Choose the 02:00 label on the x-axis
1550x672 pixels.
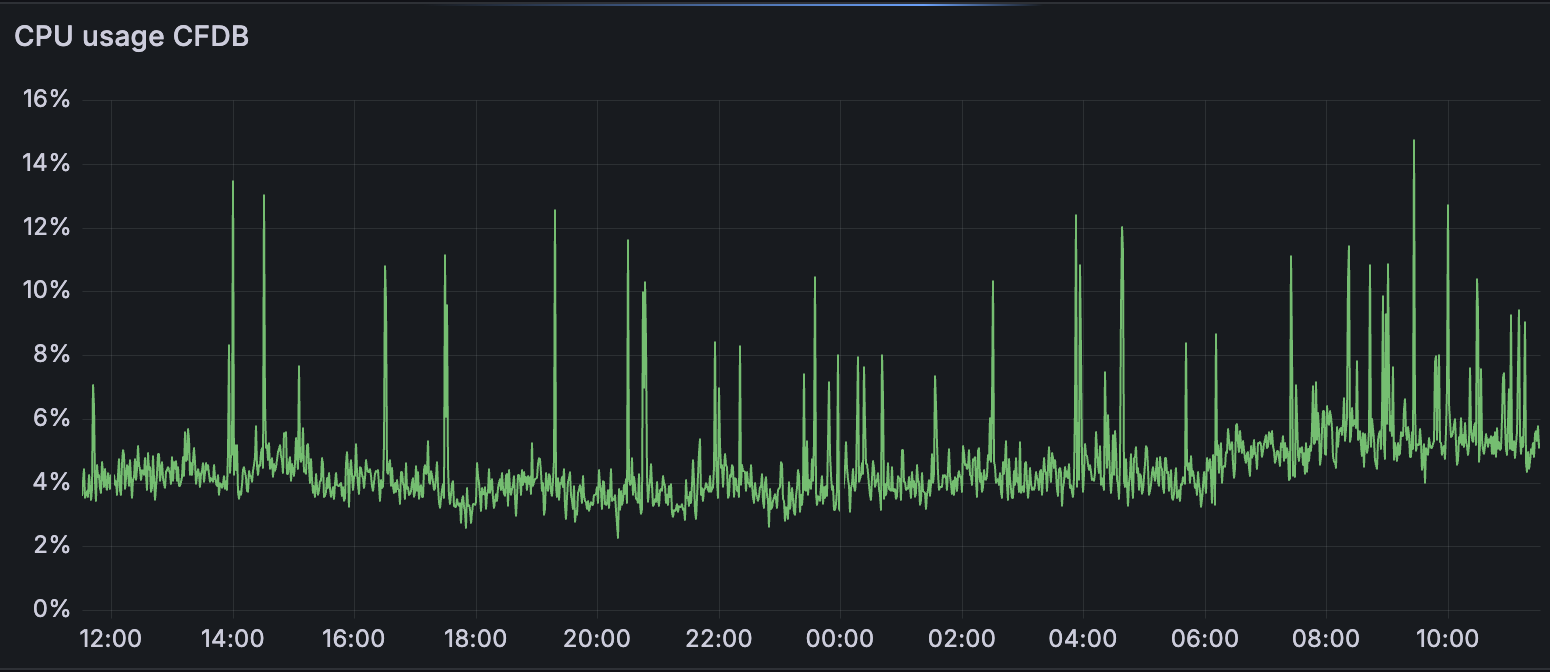pyautogui.click(x=962, y=638)
